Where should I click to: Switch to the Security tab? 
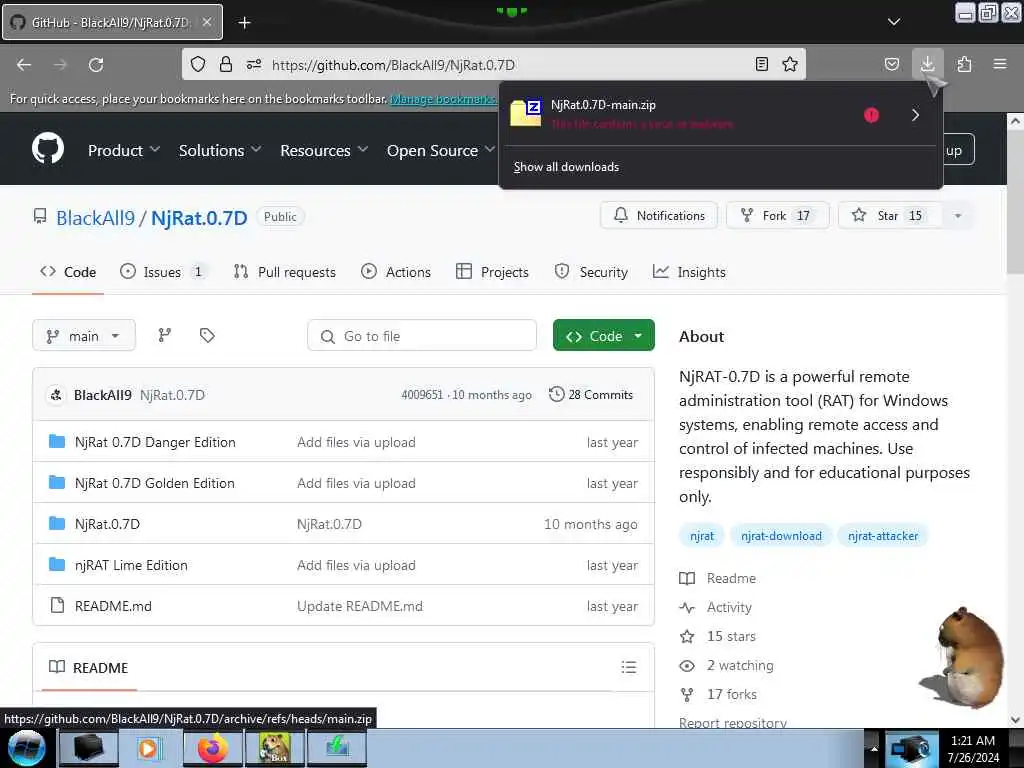pyautogui.click(x=591, y=272)
